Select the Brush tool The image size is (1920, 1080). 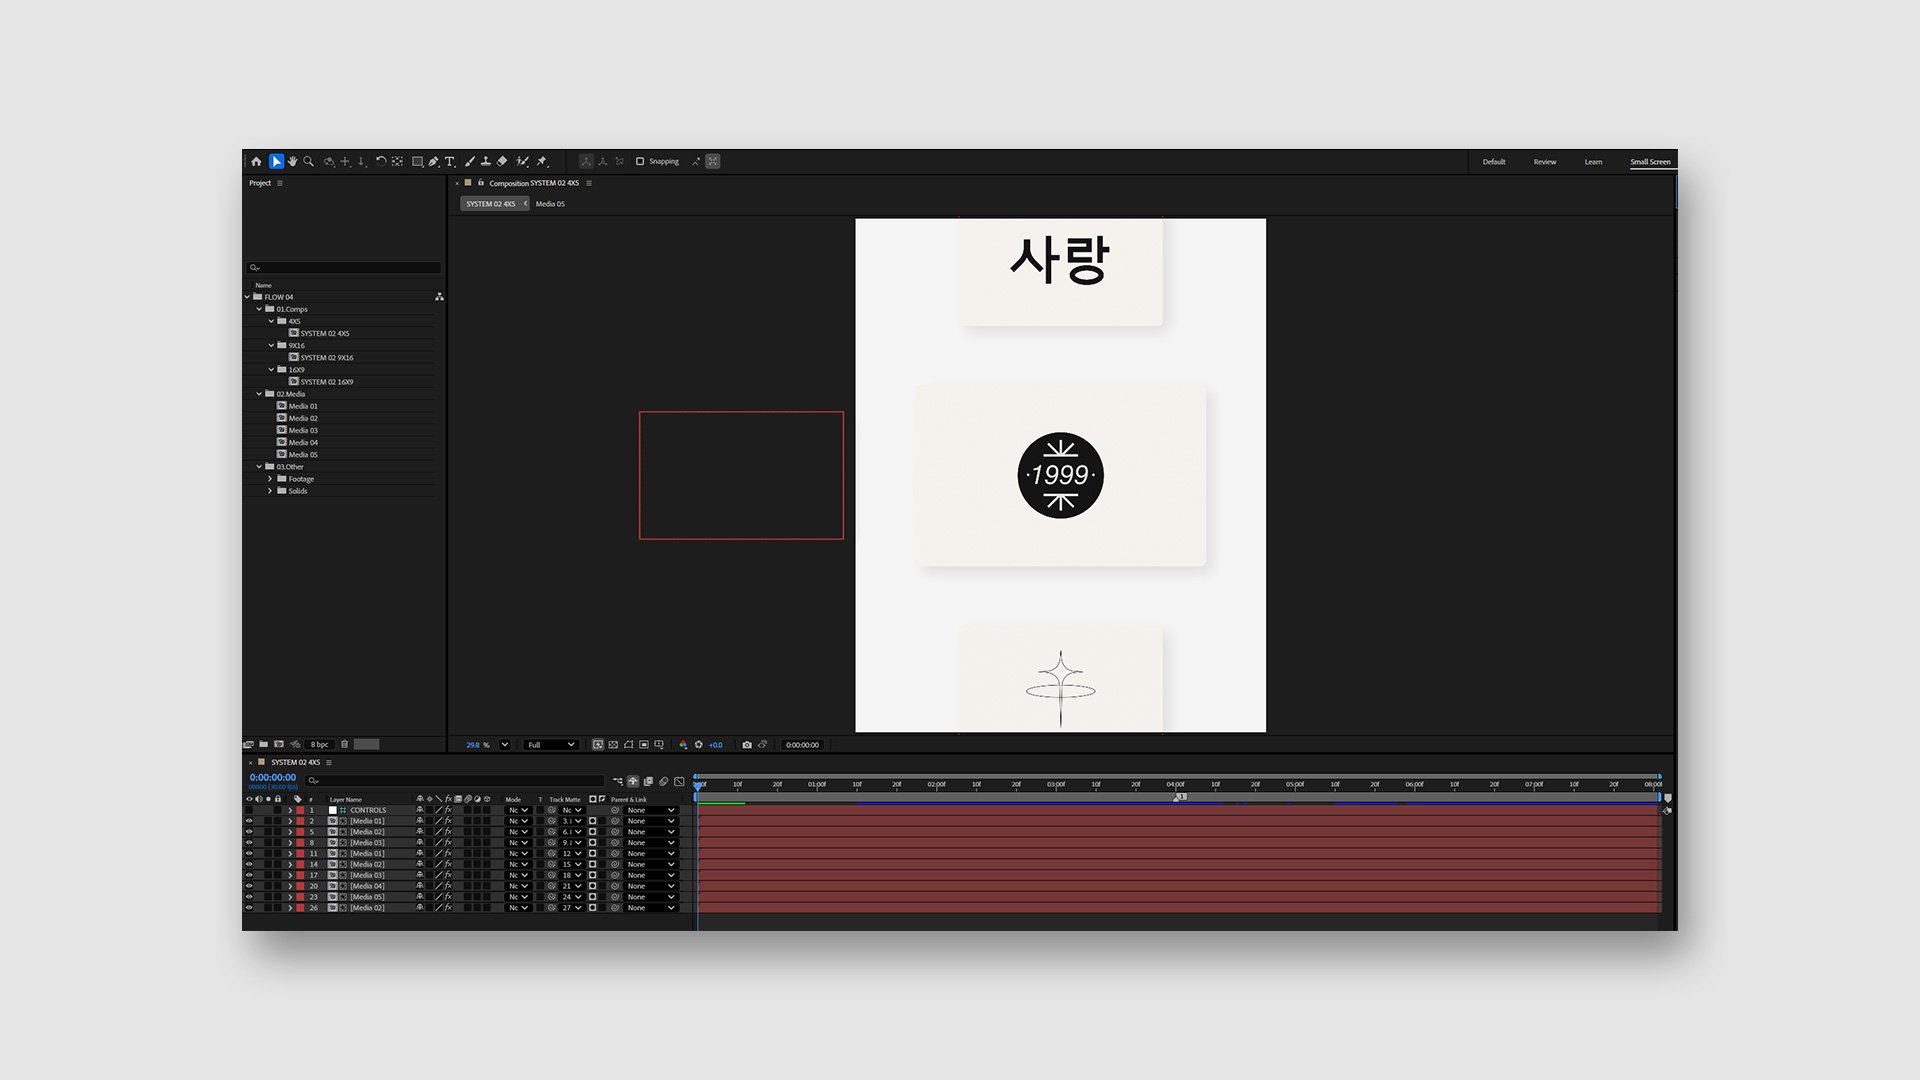point(469,161)
